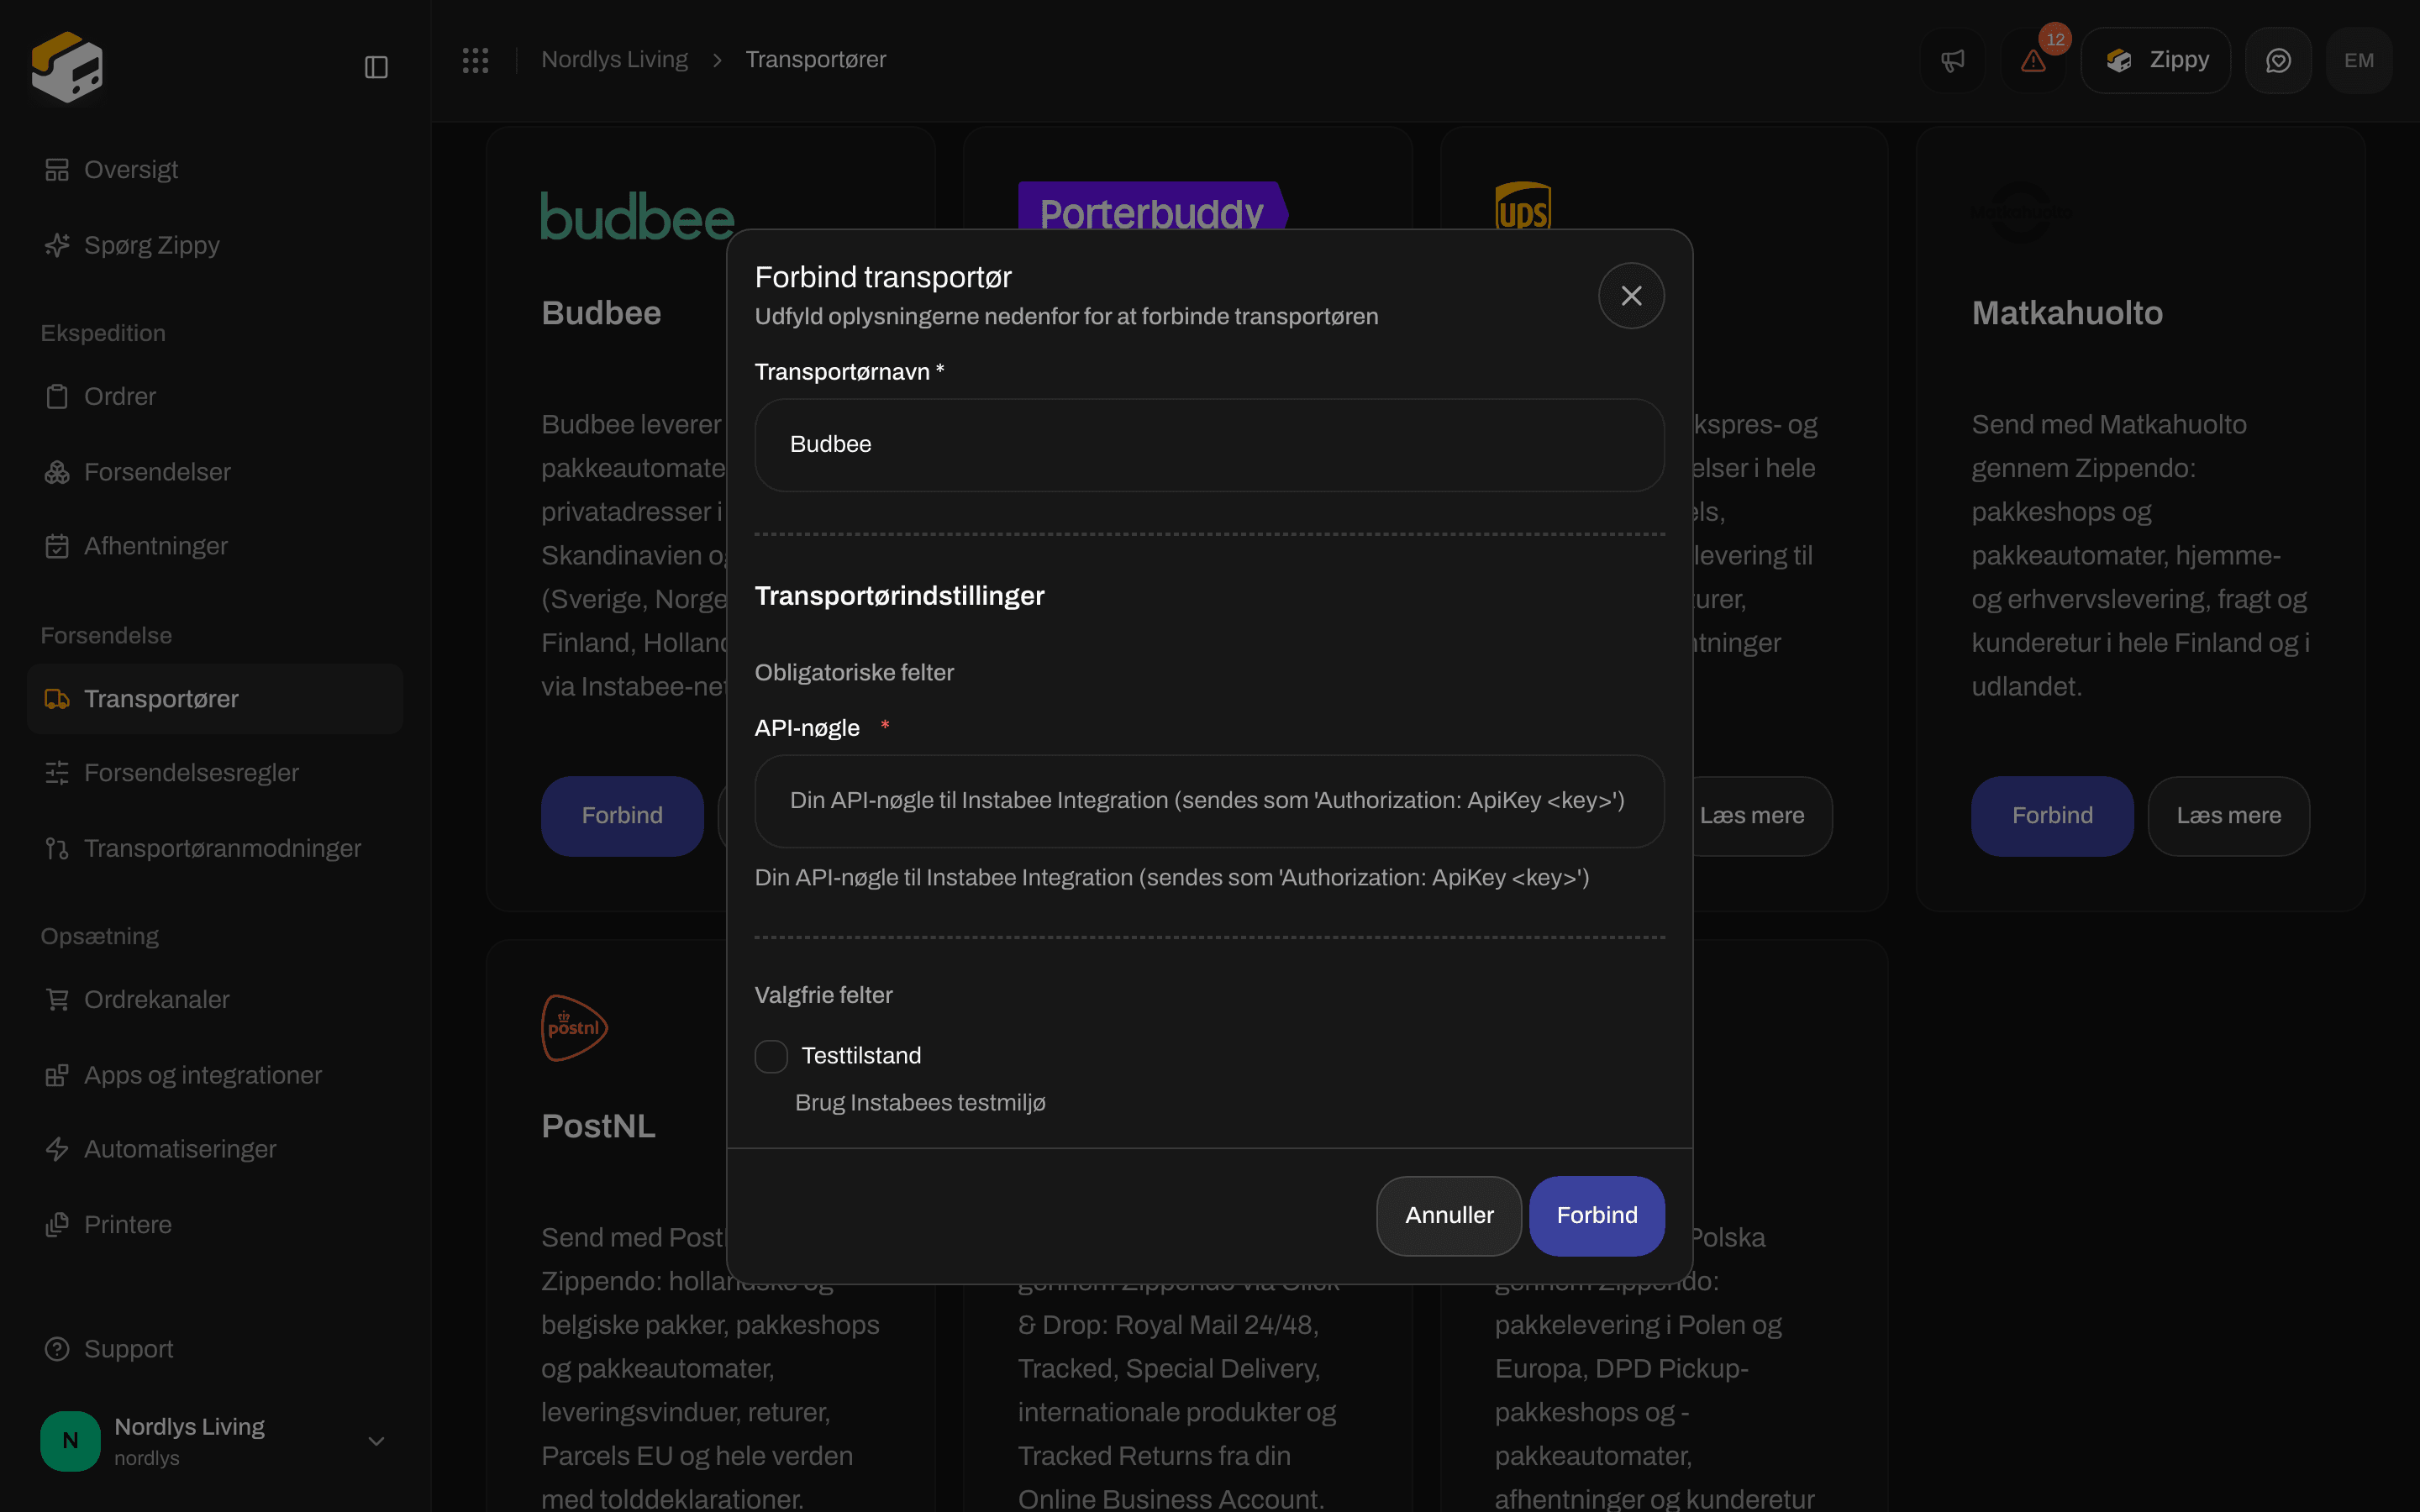The width and height of the screenshot is (2420, 1512).
Task: Click the Zippendo logo in sidebar
Action: pyautogui.click(x=67, y=67)
